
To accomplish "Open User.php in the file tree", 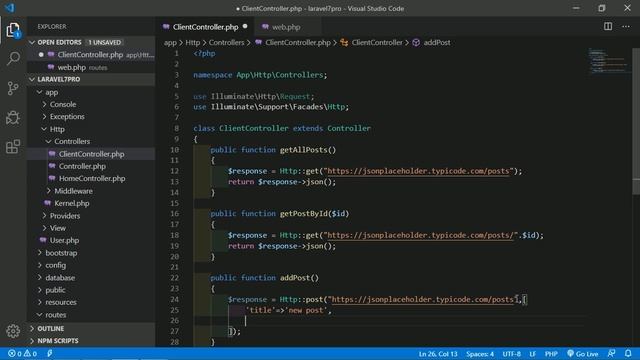I will tap(91, 240).
